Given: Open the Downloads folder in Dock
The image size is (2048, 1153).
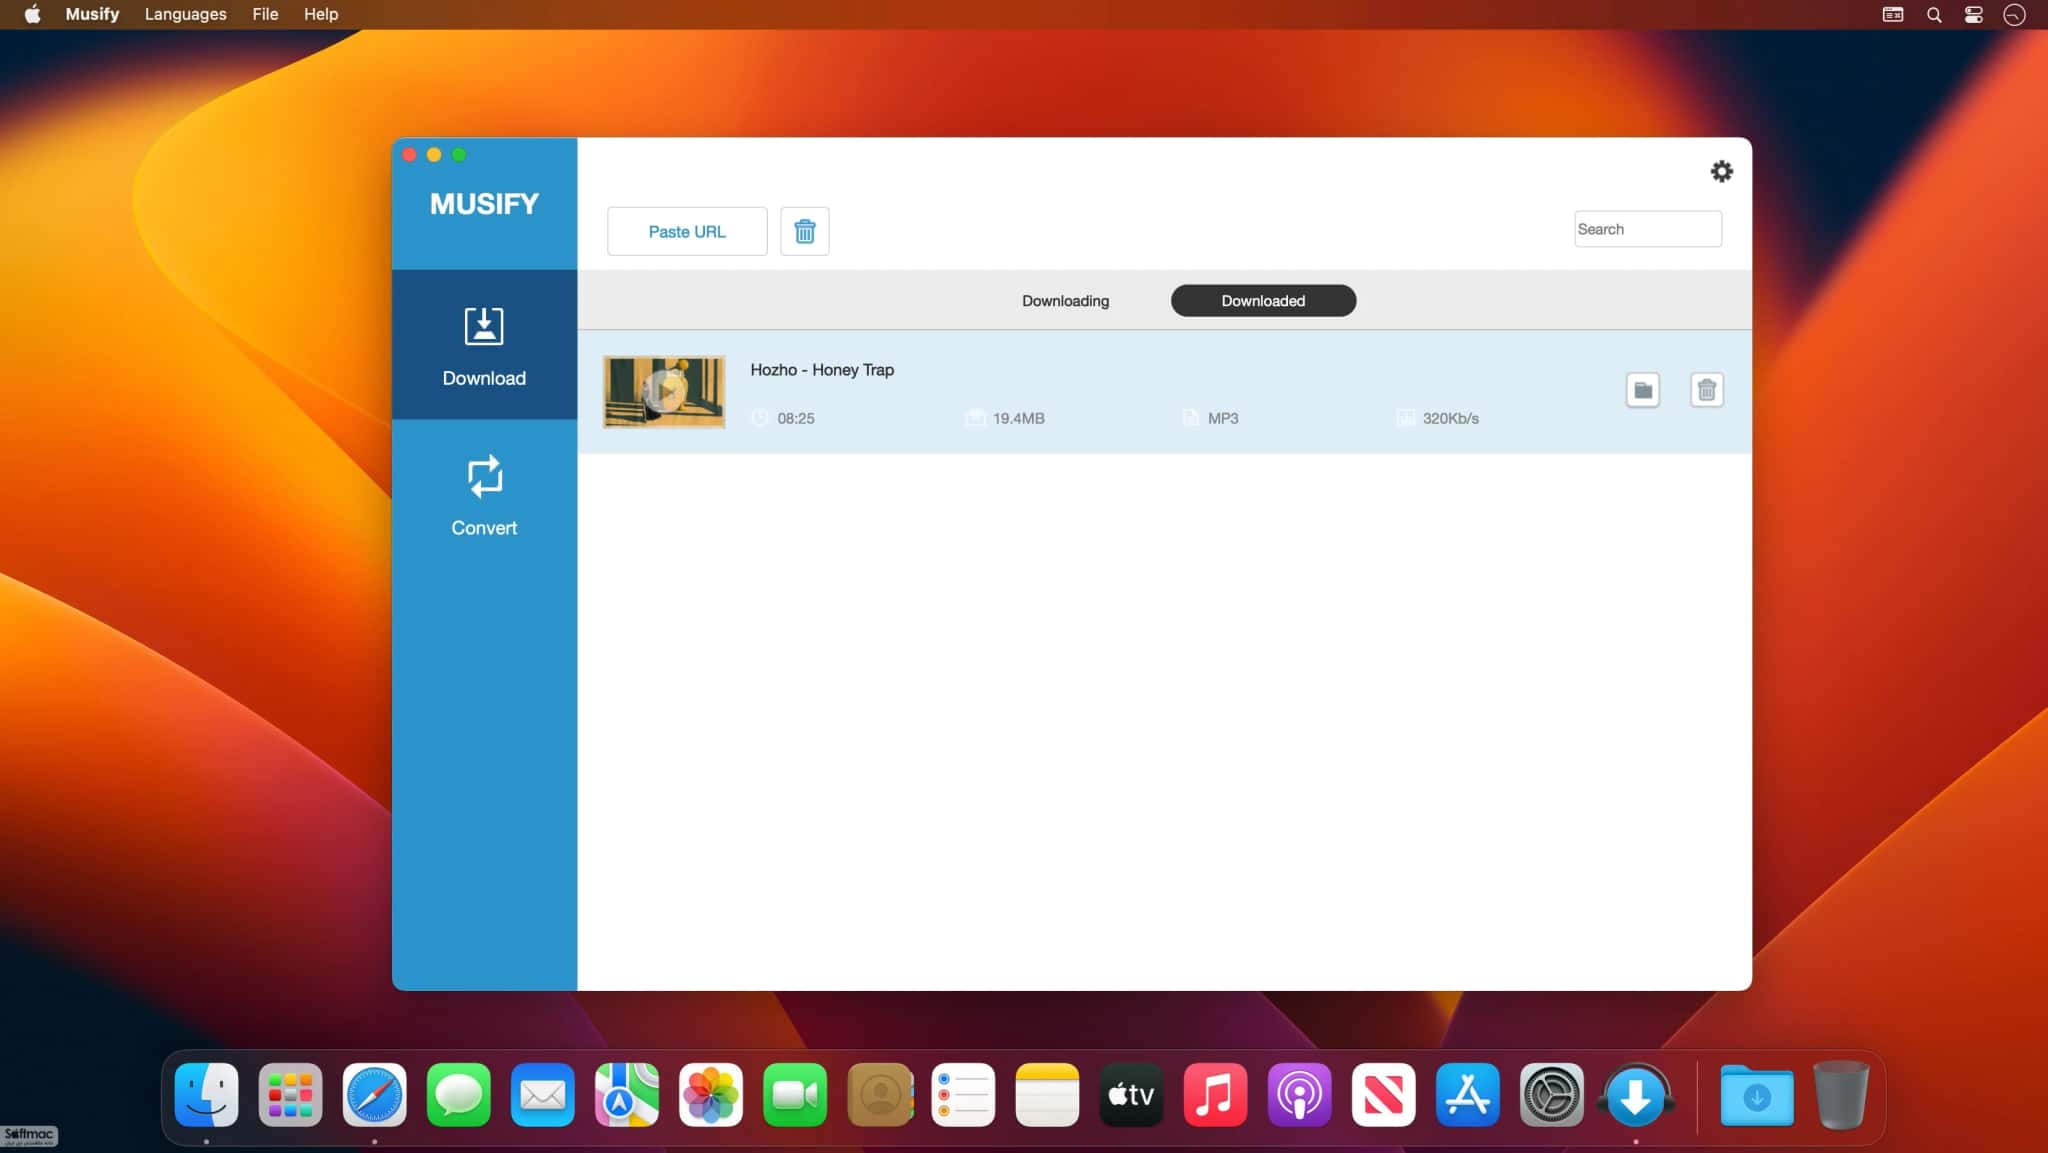Looking at the screenshot, I should [1757, 1095].
